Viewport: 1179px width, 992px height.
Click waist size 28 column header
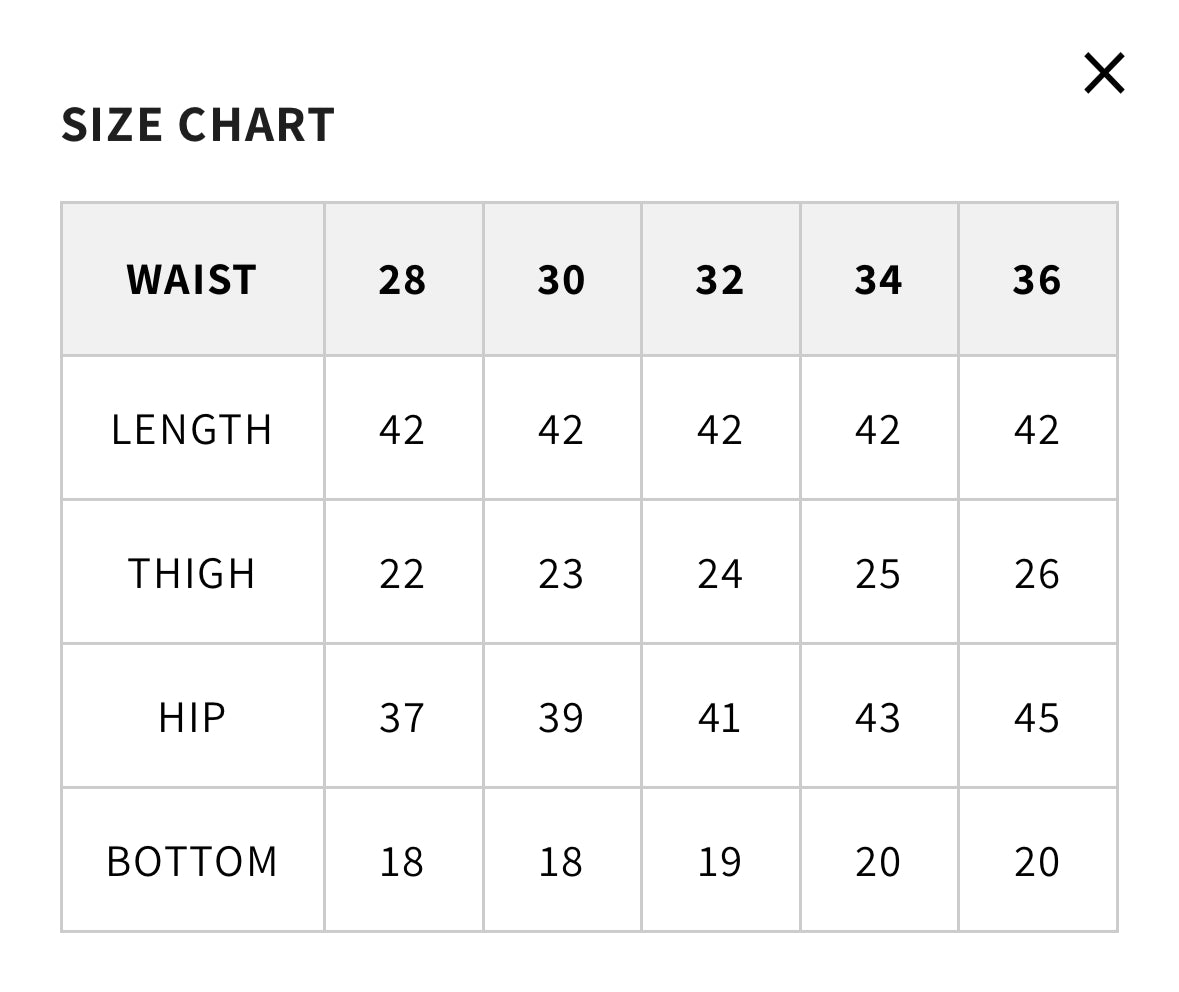coord(402,280)
